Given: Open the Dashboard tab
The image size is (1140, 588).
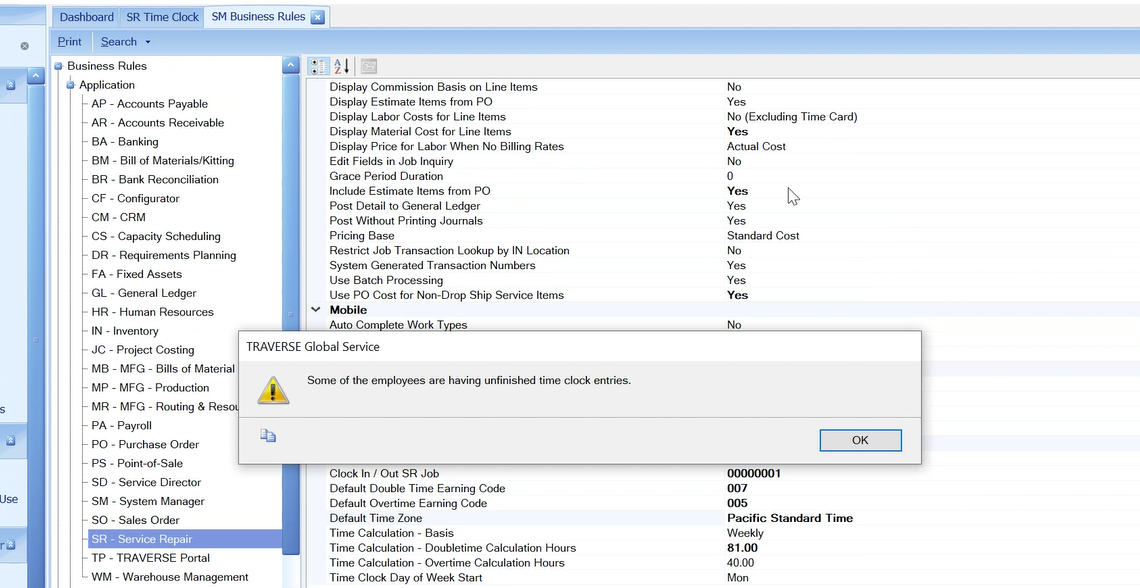Looking at the screenshot, I should (87, 17).
